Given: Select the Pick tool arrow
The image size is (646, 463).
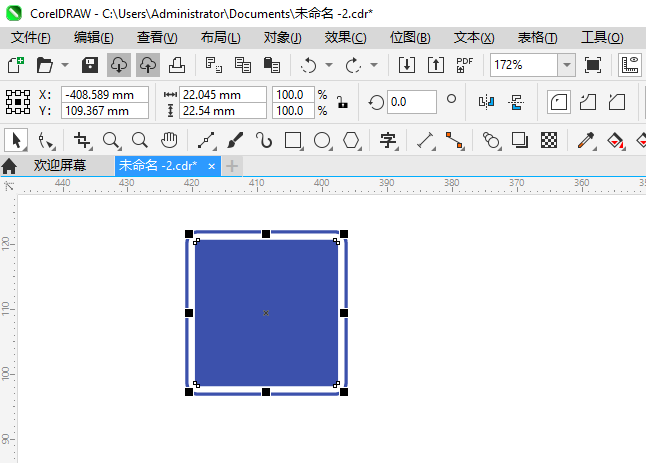Looking at the screenshot, I should tap(17, 140).
